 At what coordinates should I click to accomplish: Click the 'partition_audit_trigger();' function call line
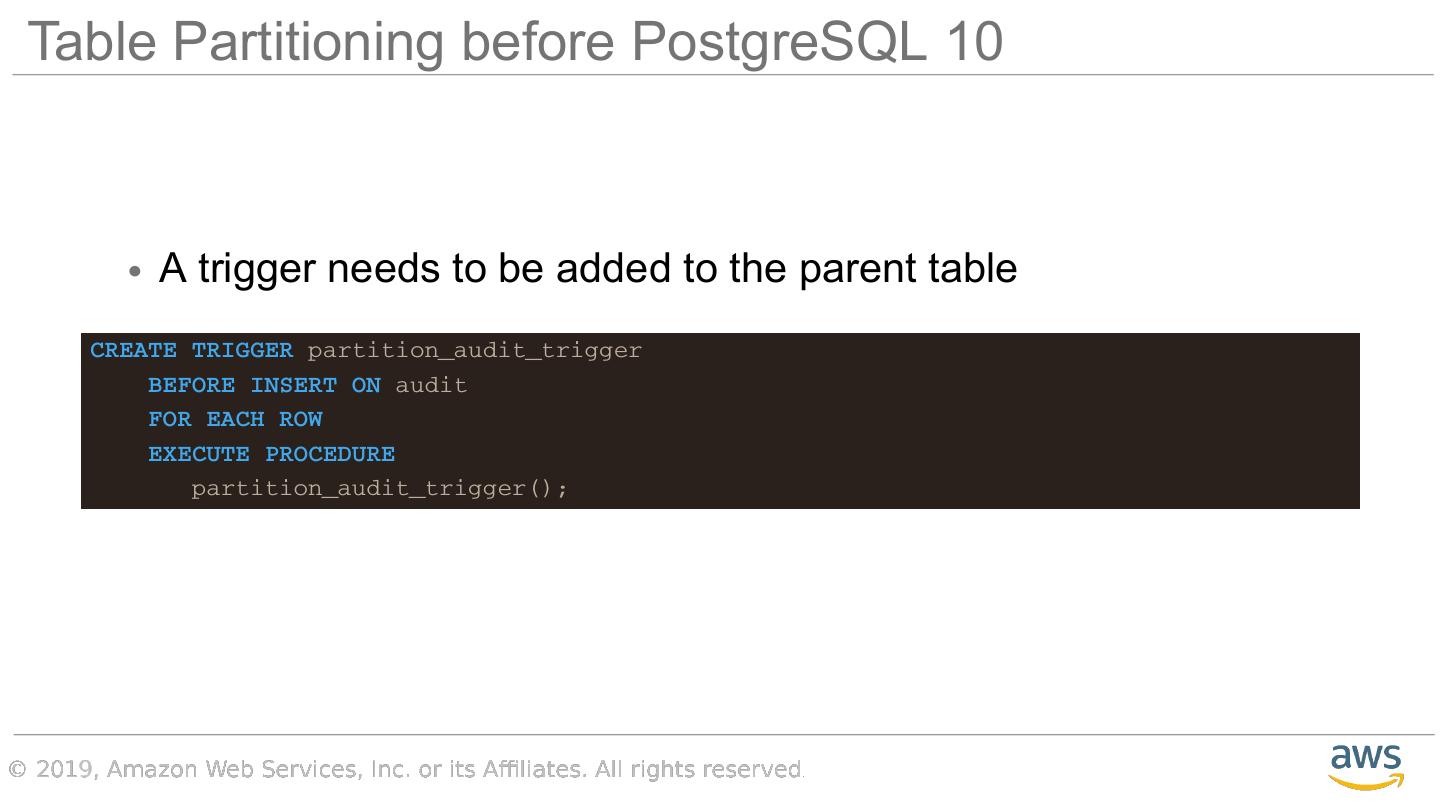click(379, 489)
